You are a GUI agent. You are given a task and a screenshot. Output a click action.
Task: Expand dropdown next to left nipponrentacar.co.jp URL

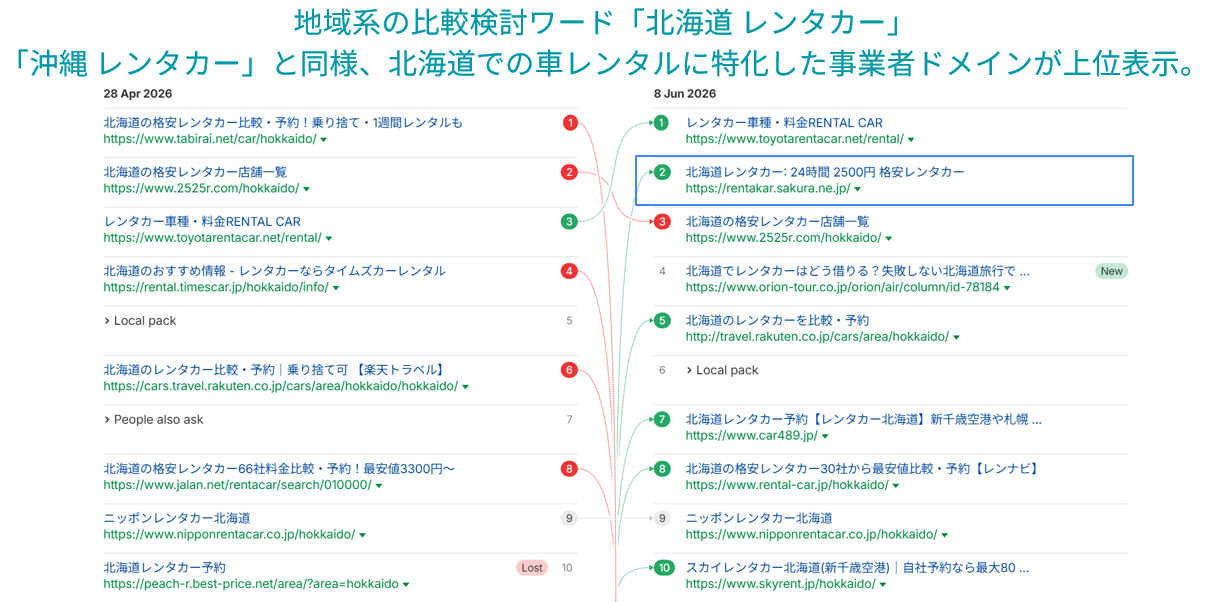tap(363, 536)
